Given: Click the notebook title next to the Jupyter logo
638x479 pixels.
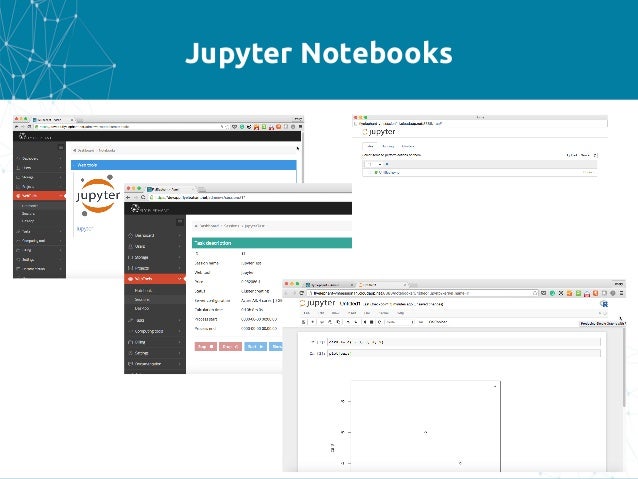Looking at the screenshot, I should coord(350,304).
